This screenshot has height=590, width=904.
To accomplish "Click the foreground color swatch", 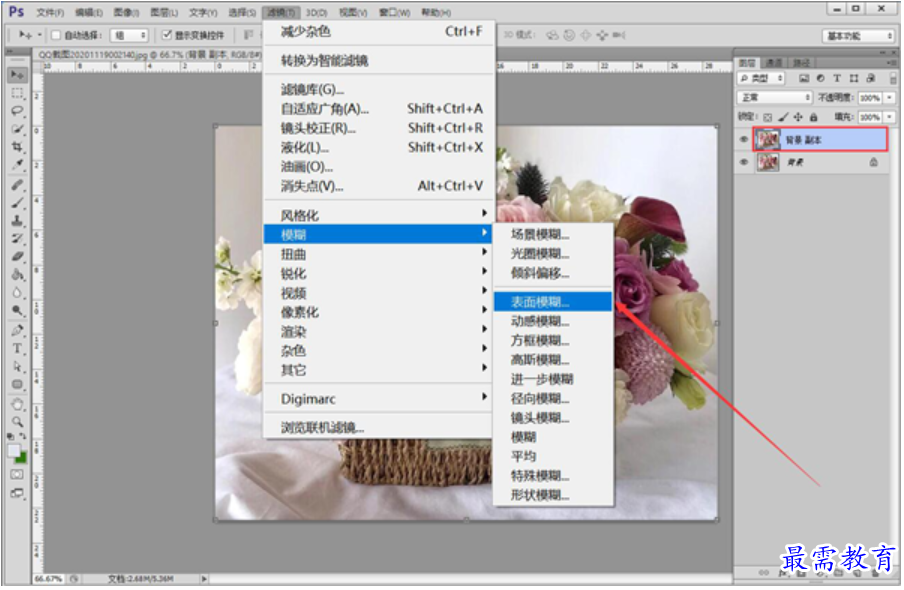I will tap(14, 451).
